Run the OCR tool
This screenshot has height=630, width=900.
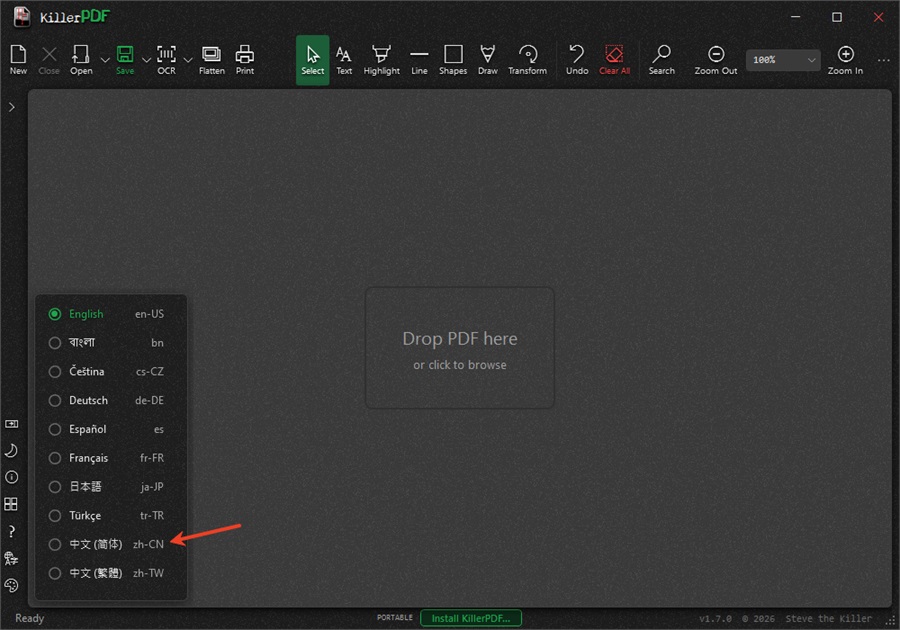166,60
